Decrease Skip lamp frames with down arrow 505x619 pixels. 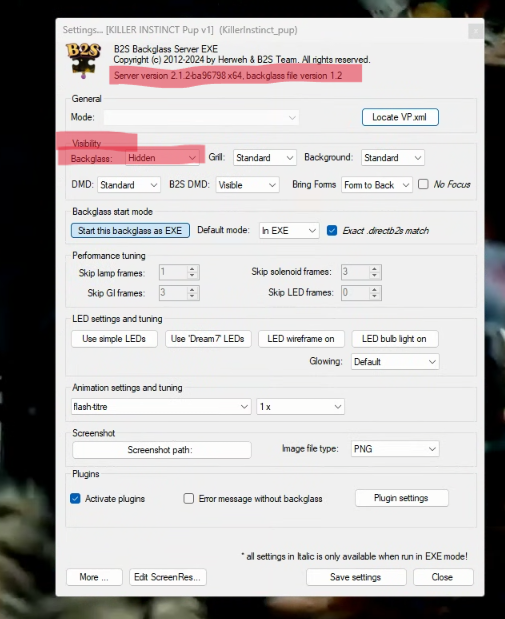pos(192,276)
